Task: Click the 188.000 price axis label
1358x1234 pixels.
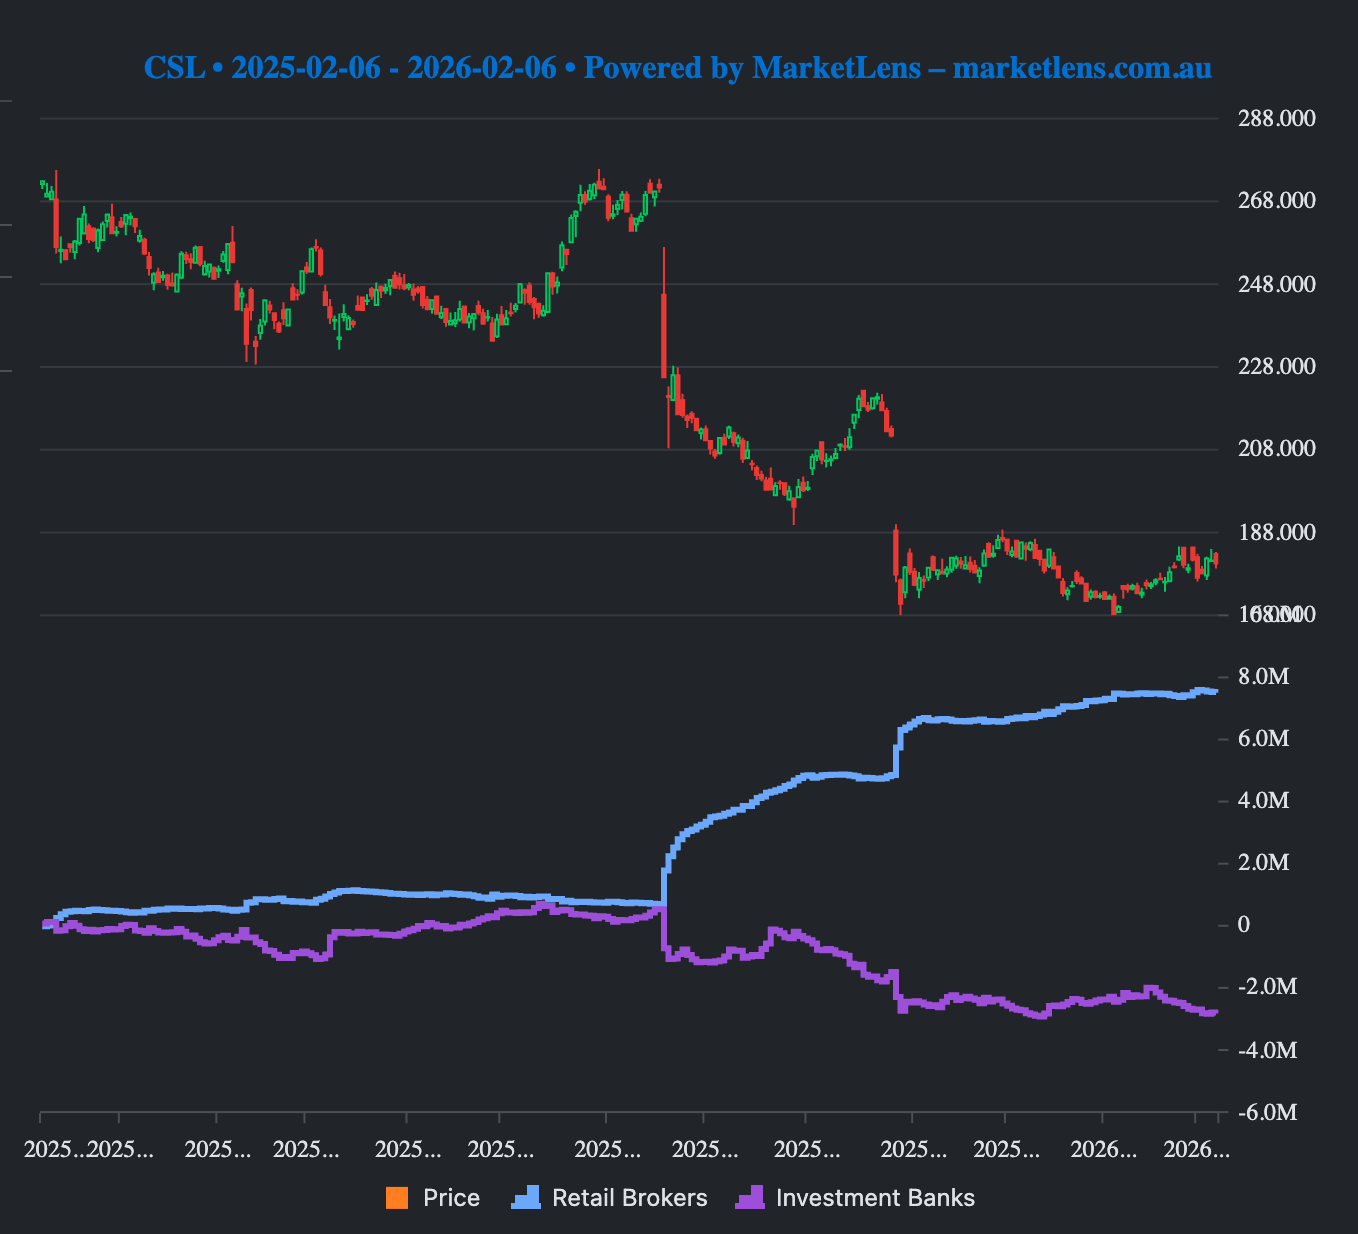Action: pyautogui.click(x=1276, y=532)
